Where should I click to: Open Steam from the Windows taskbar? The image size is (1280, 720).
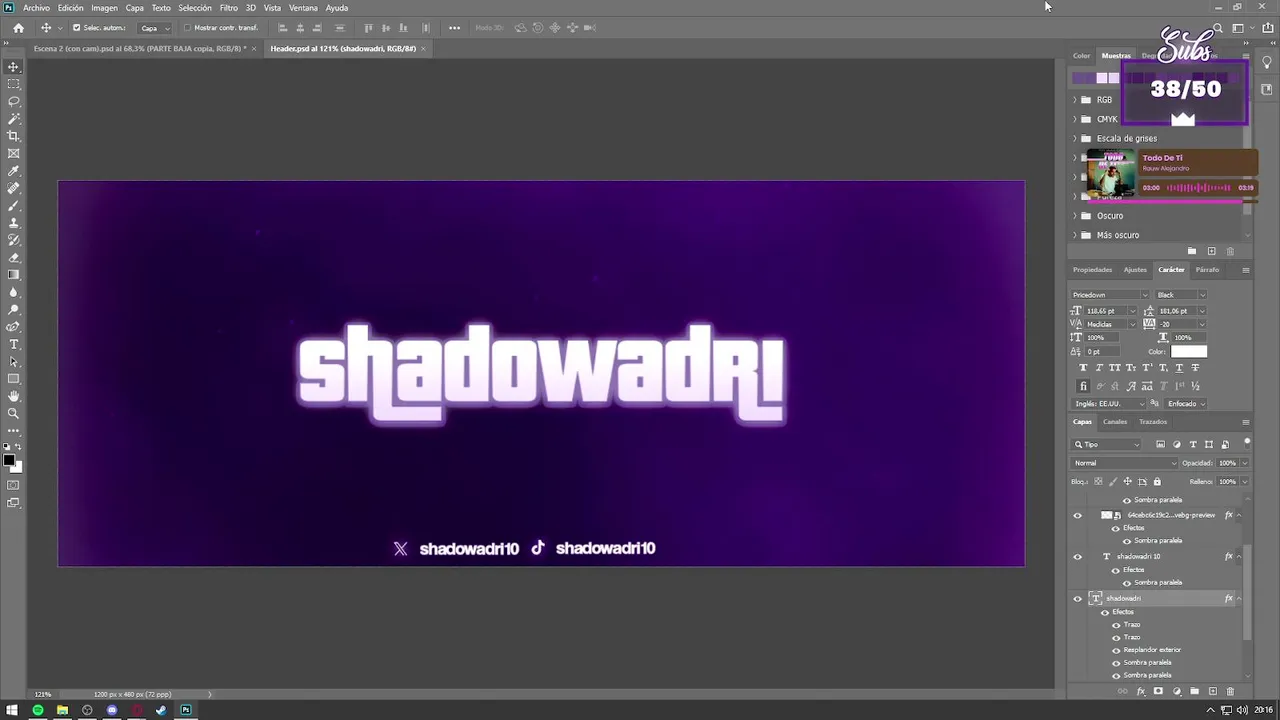pos(161,710)
